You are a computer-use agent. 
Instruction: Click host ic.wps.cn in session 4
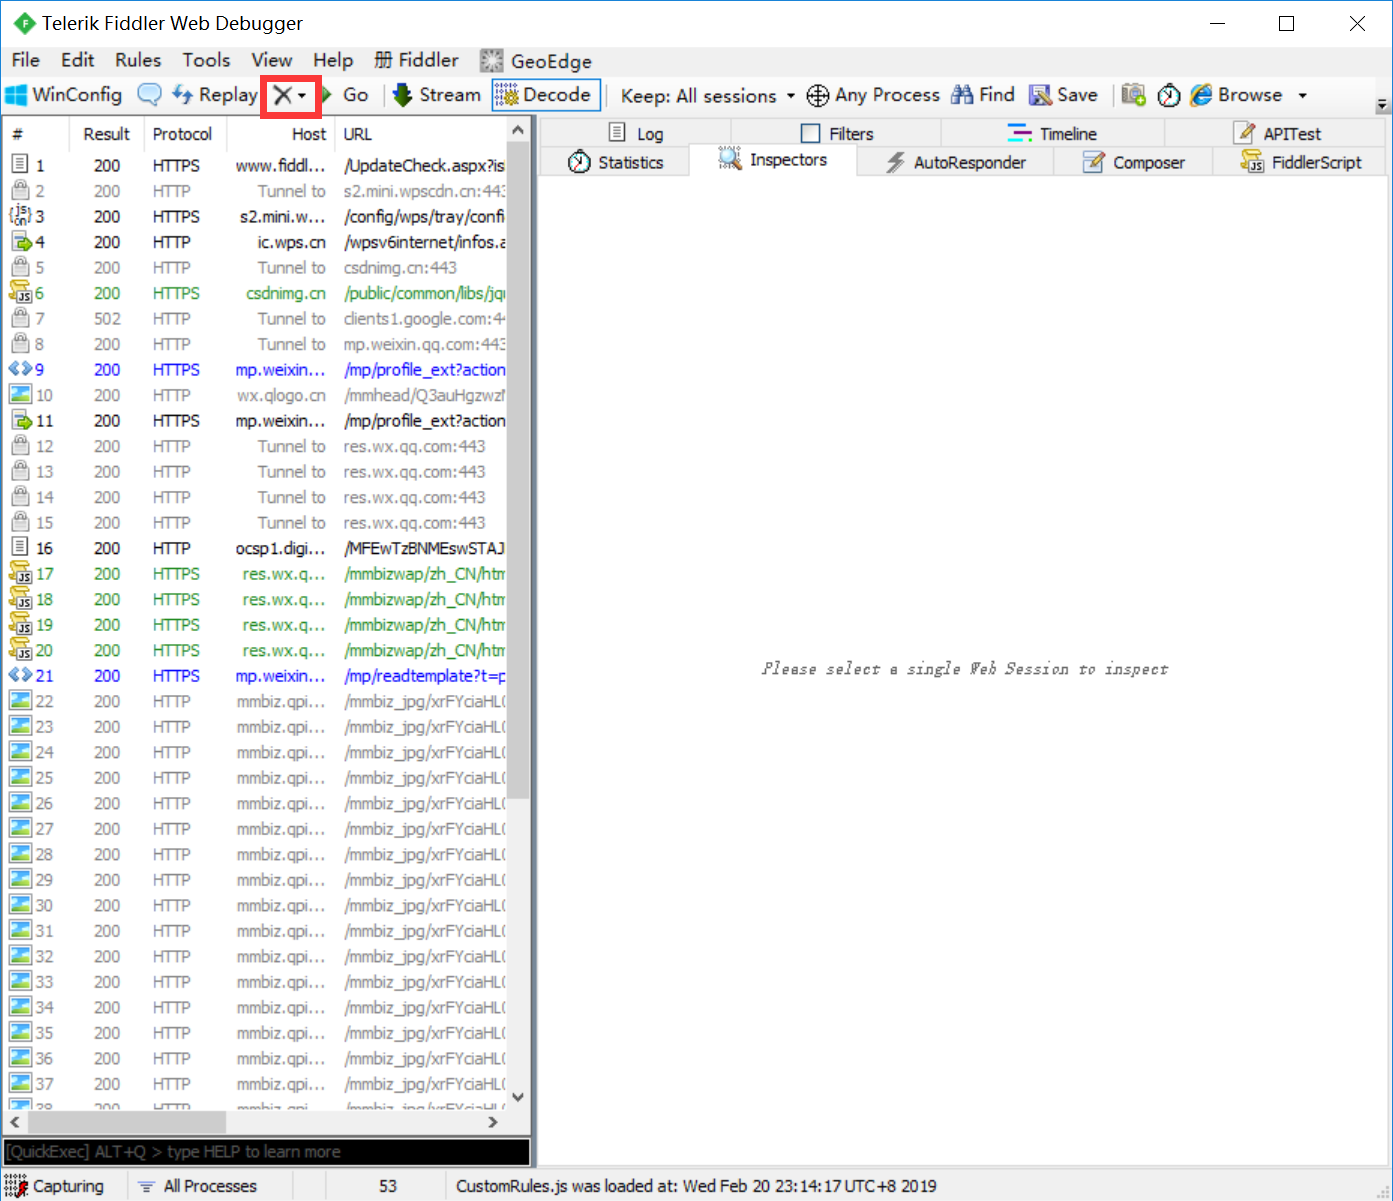click(291, 242)
